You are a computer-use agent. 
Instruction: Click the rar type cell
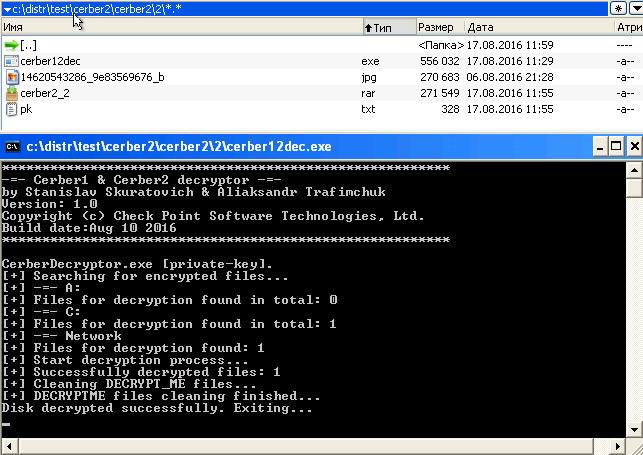368,93
